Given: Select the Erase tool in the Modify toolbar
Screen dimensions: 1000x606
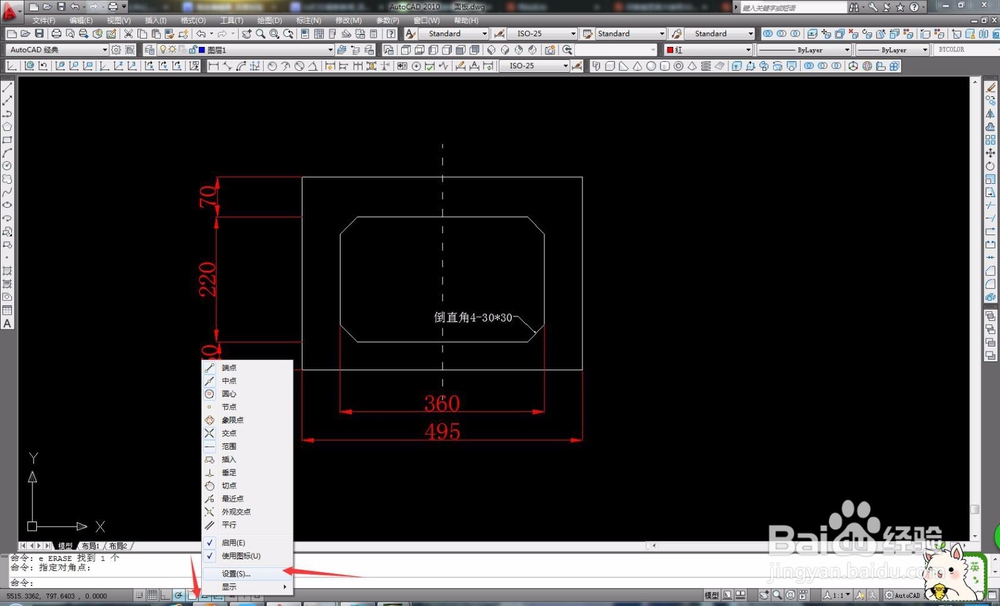Looking at the screenshot, I should 990,87.
